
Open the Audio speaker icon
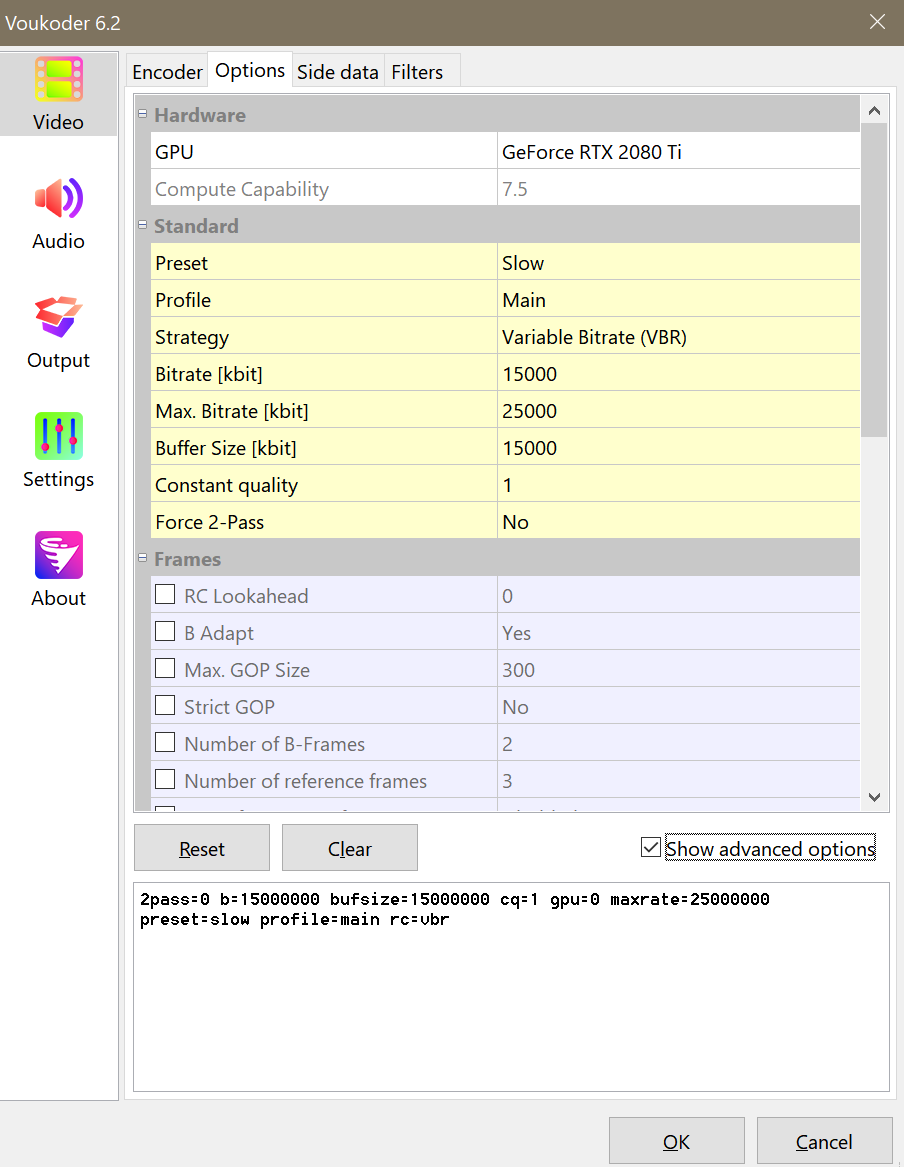tap(59, 199)
